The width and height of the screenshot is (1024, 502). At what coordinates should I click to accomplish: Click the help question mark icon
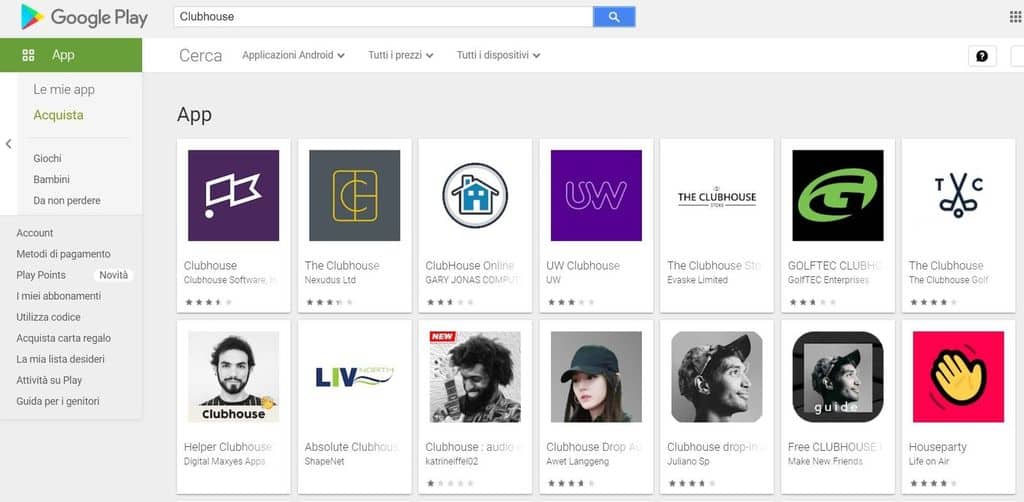(982, 55)
